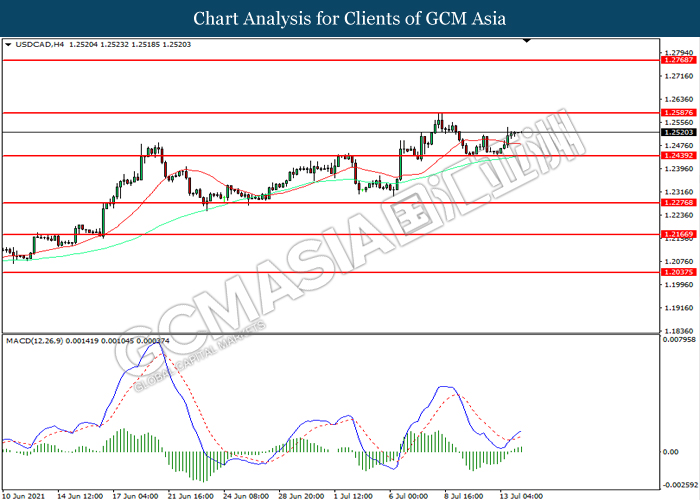This screenshot has width=700, height=500.
Task: Click the 24 Jun 08:00 time label
Action: (x=246, y=496)
